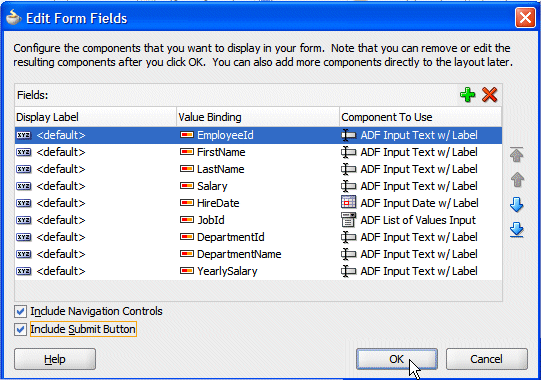Image resolution: width=541 pixels, height=380 pixels.
Task: Open Help for Edit Form Fields
Action: tap(55, 359)
